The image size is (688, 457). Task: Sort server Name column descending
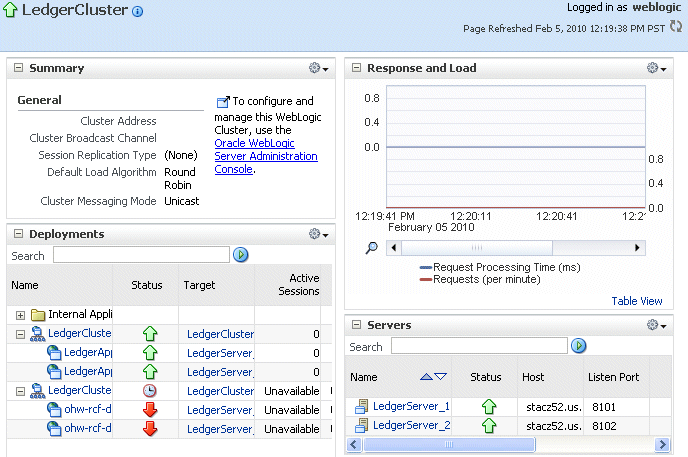pyautogui.click(x=440, y=376)
